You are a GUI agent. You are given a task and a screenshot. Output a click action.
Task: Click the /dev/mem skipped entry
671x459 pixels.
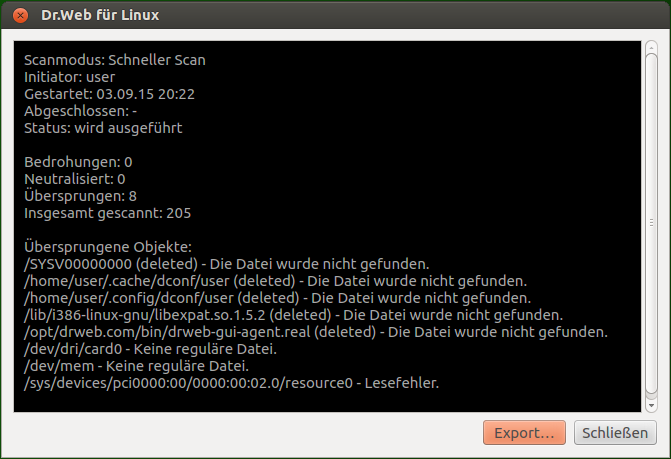136,366
